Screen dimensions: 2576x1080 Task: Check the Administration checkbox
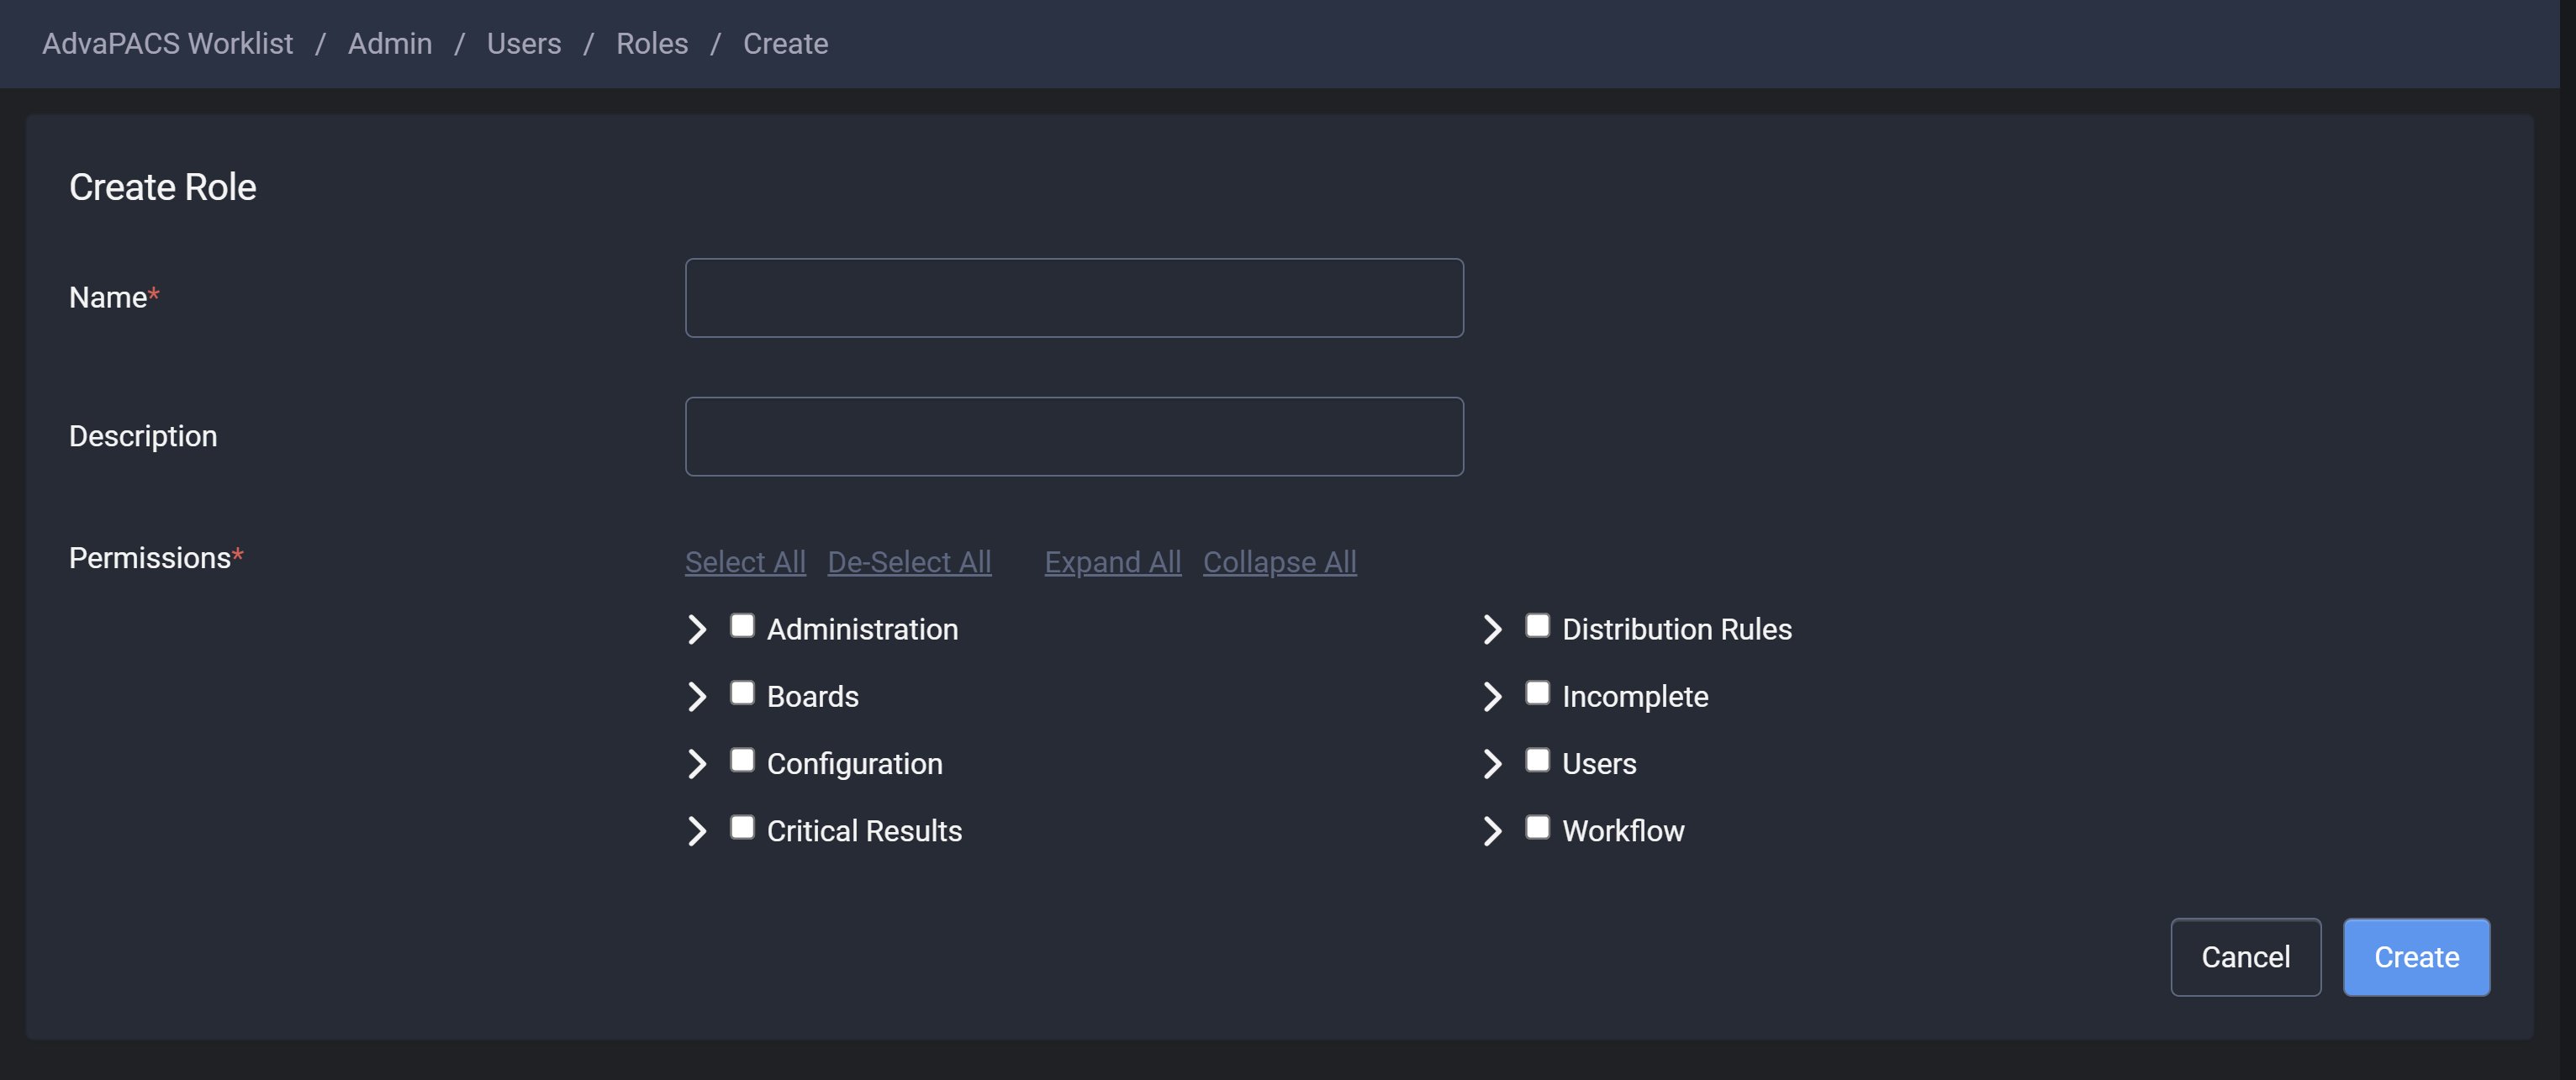pyautogui.click(x=742, y=626)
